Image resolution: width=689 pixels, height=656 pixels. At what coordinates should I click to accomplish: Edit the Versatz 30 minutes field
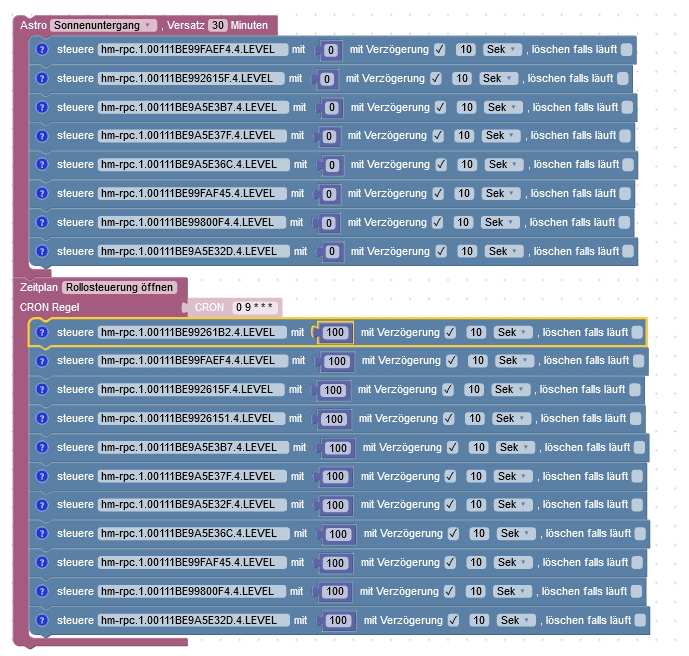[x=218, y=25]
